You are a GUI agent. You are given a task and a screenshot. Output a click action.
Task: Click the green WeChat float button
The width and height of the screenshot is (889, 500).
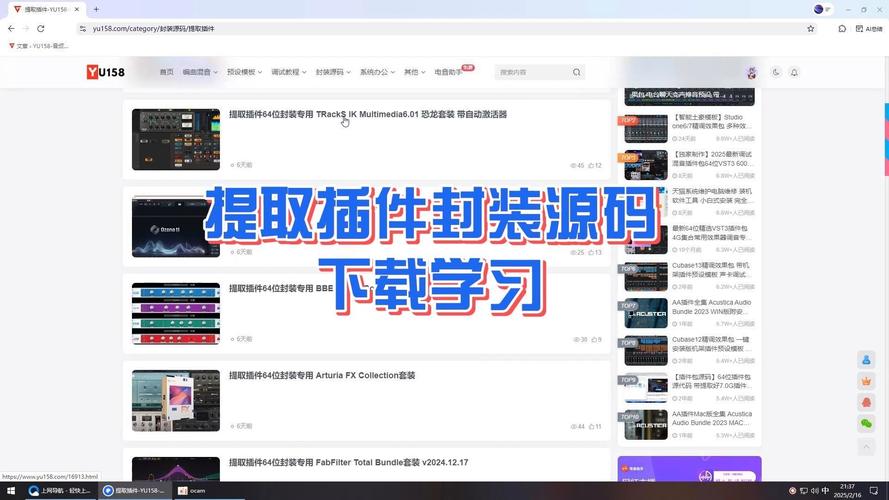[x=866, y=423]
